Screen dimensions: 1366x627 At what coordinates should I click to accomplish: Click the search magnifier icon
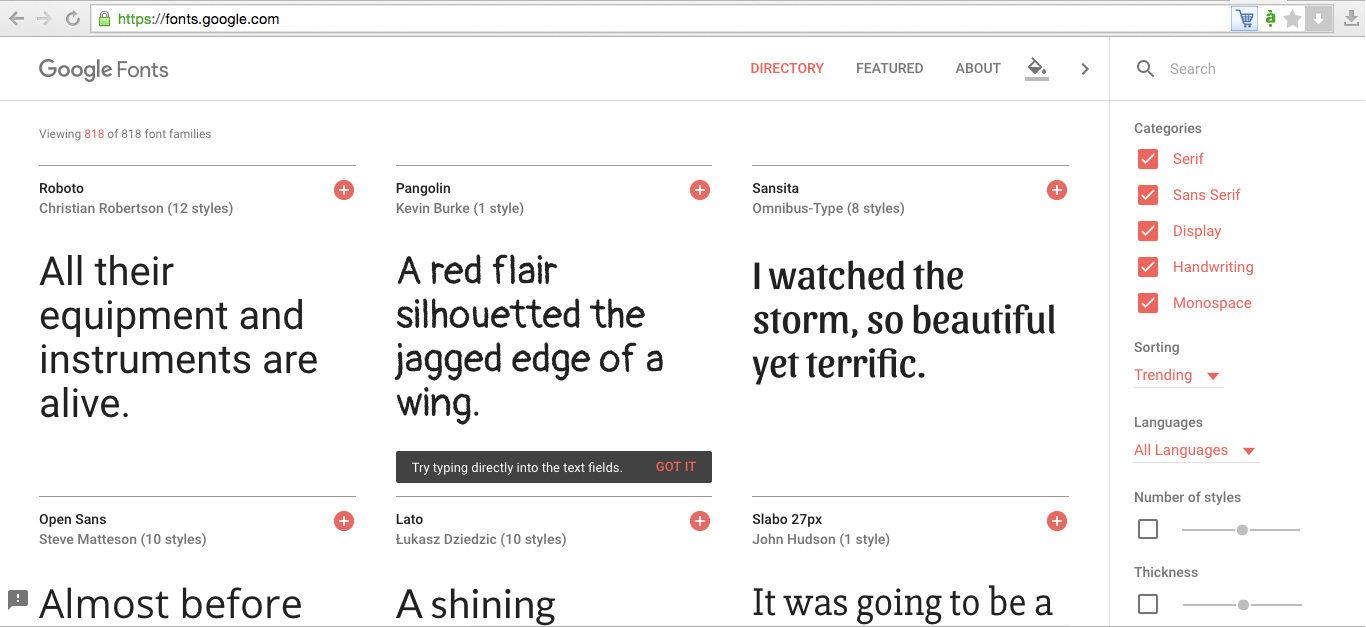(1146, 69)
